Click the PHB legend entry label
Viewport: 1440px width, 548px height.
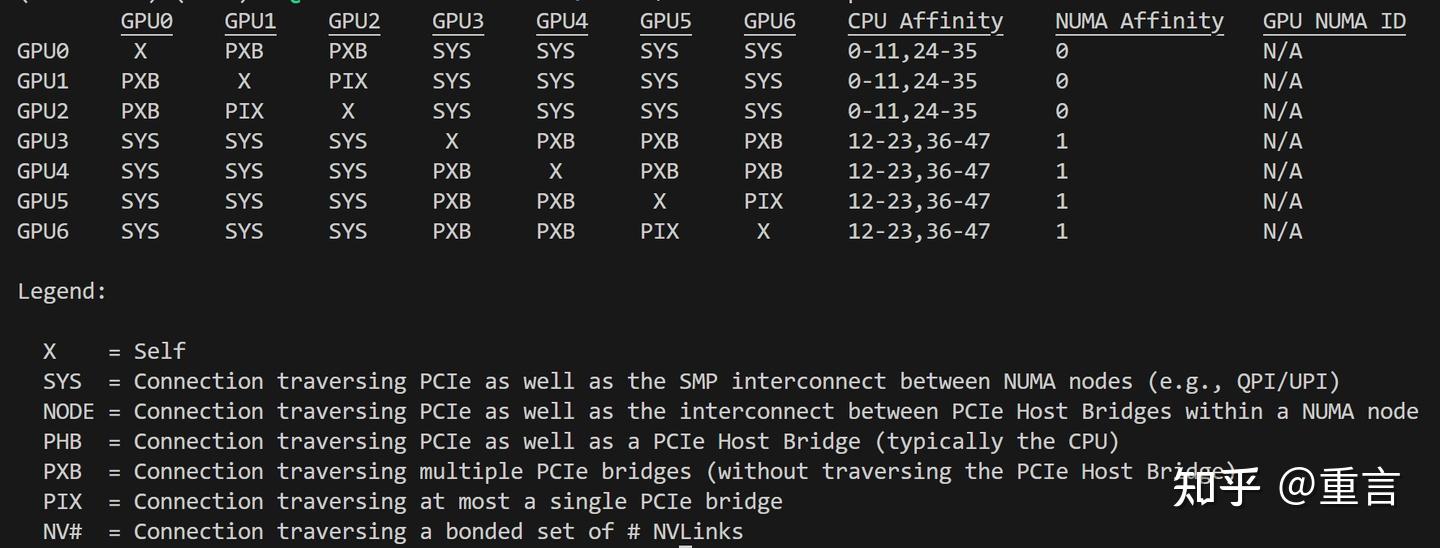coord(62,441)
